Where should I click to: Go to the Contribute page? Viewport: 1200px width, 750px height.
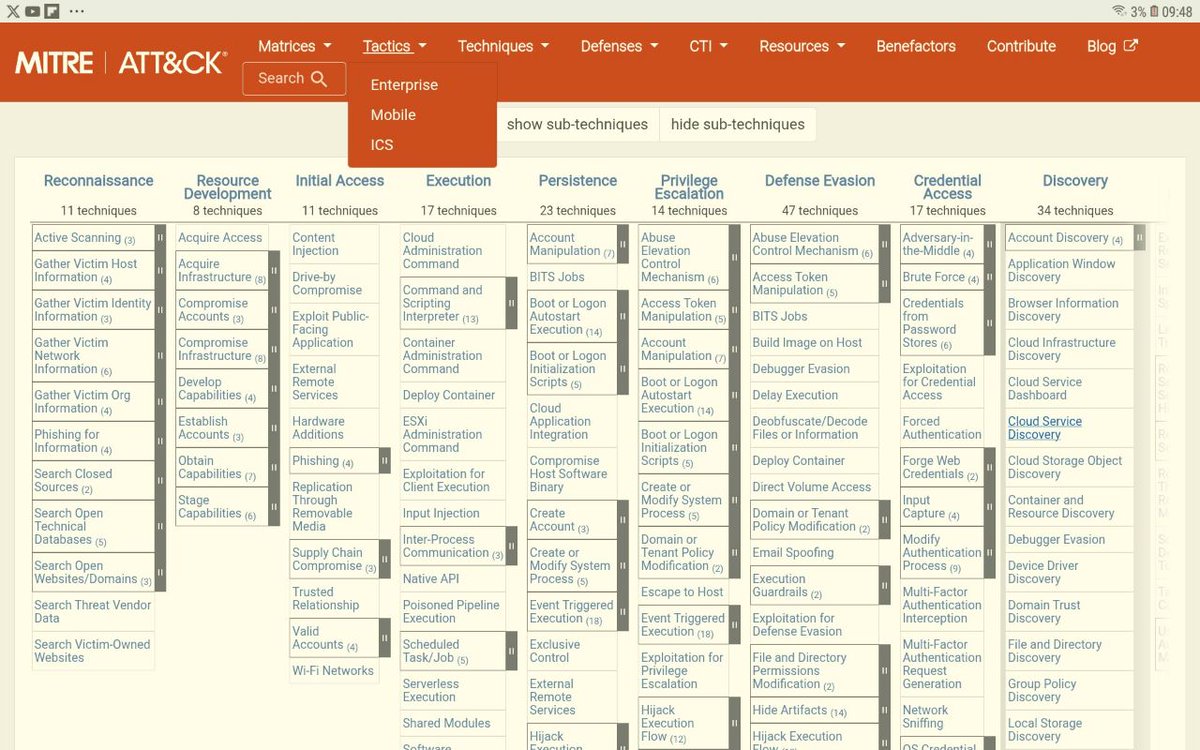point(1021,46)
